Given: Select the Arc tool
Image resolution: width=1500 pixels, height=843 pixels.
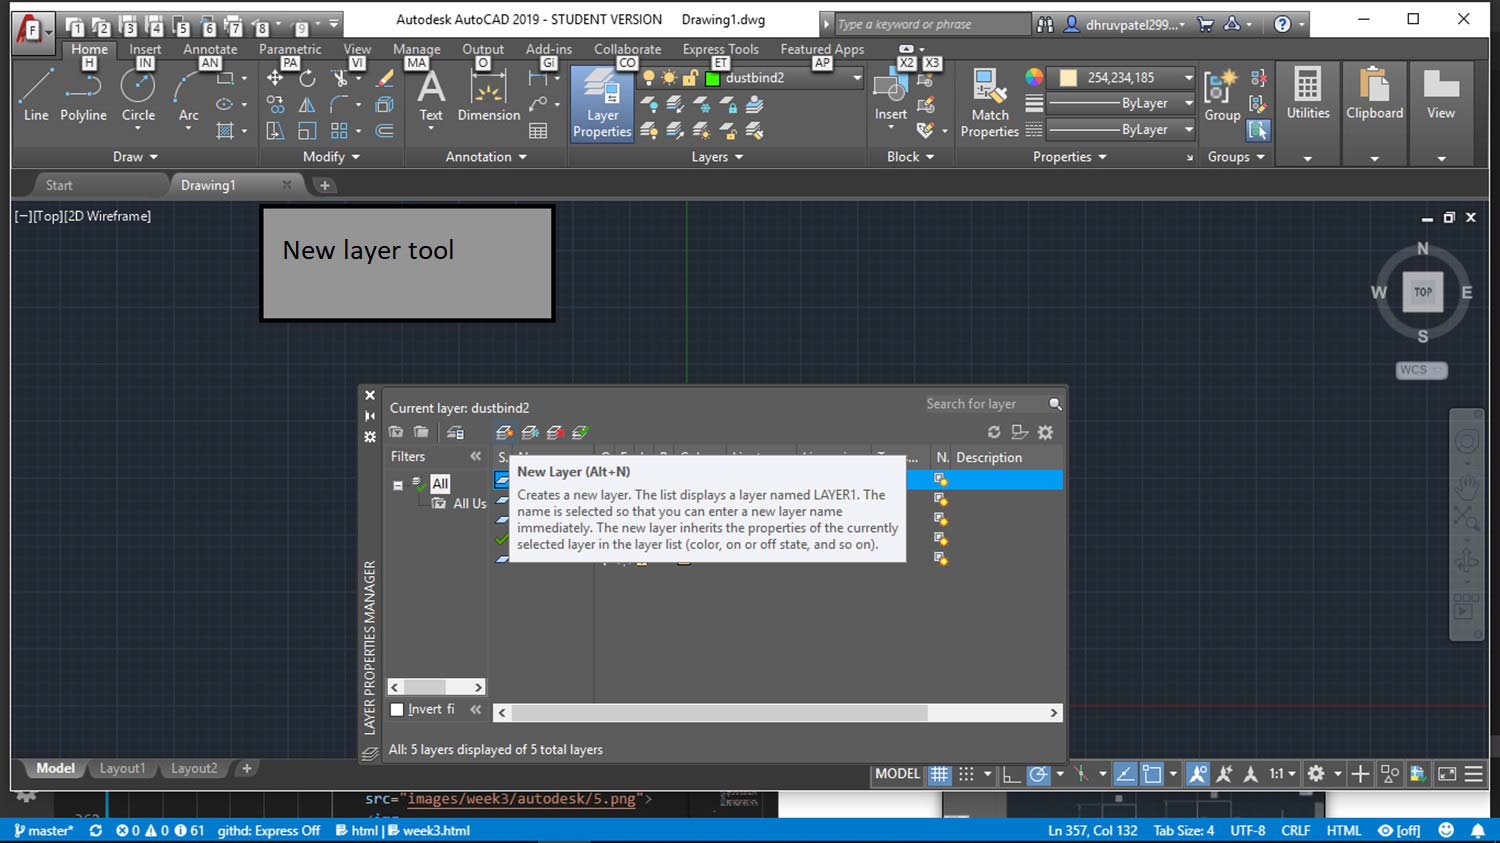Looking at the screenshot, I should (x=188, y=95).
